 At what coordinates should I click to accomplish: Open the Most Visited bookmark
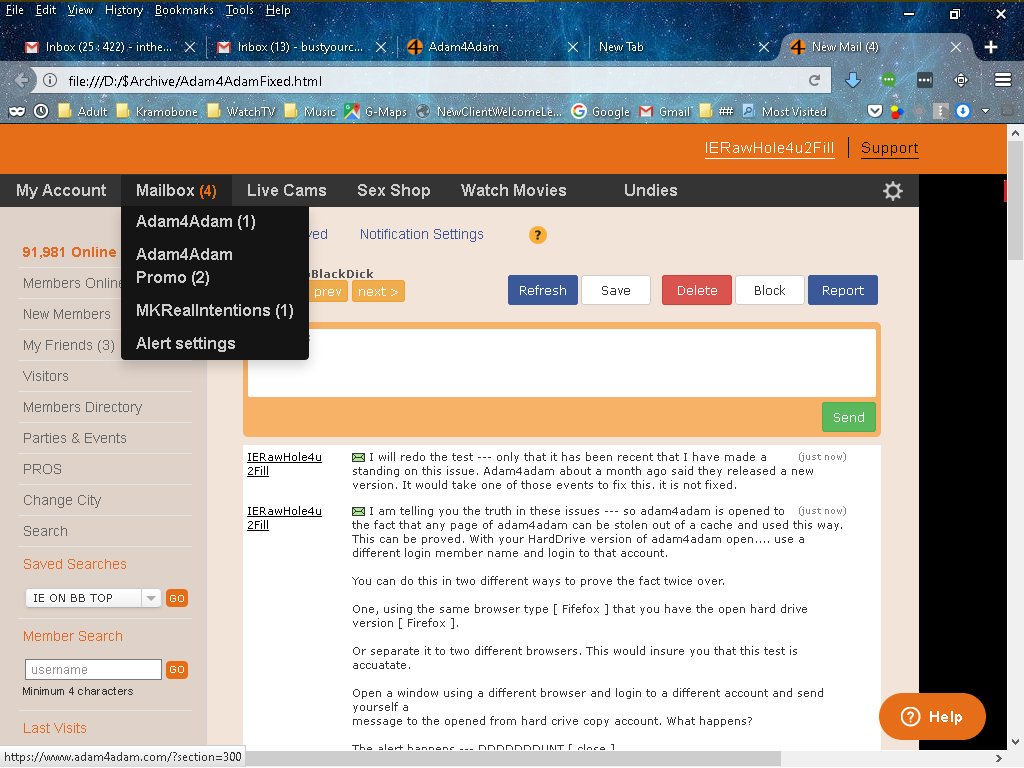point(784,112)
